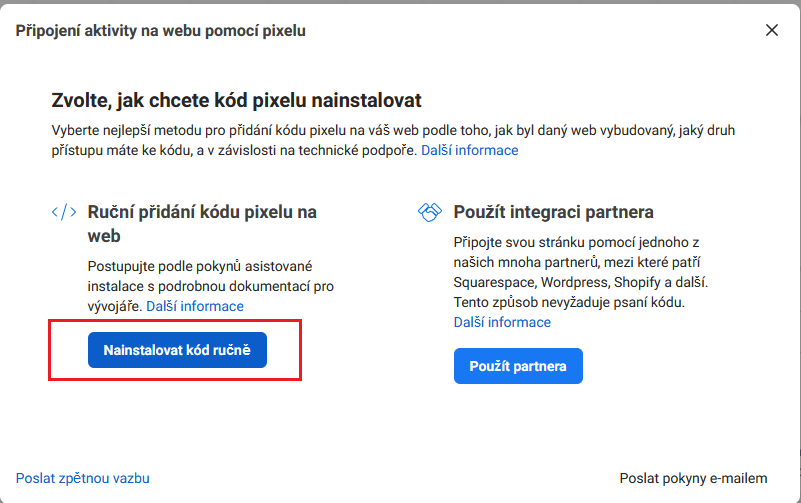Click text Postupujte podle pokynů asistované
This screenshot has width=801, height=503.
200,266
